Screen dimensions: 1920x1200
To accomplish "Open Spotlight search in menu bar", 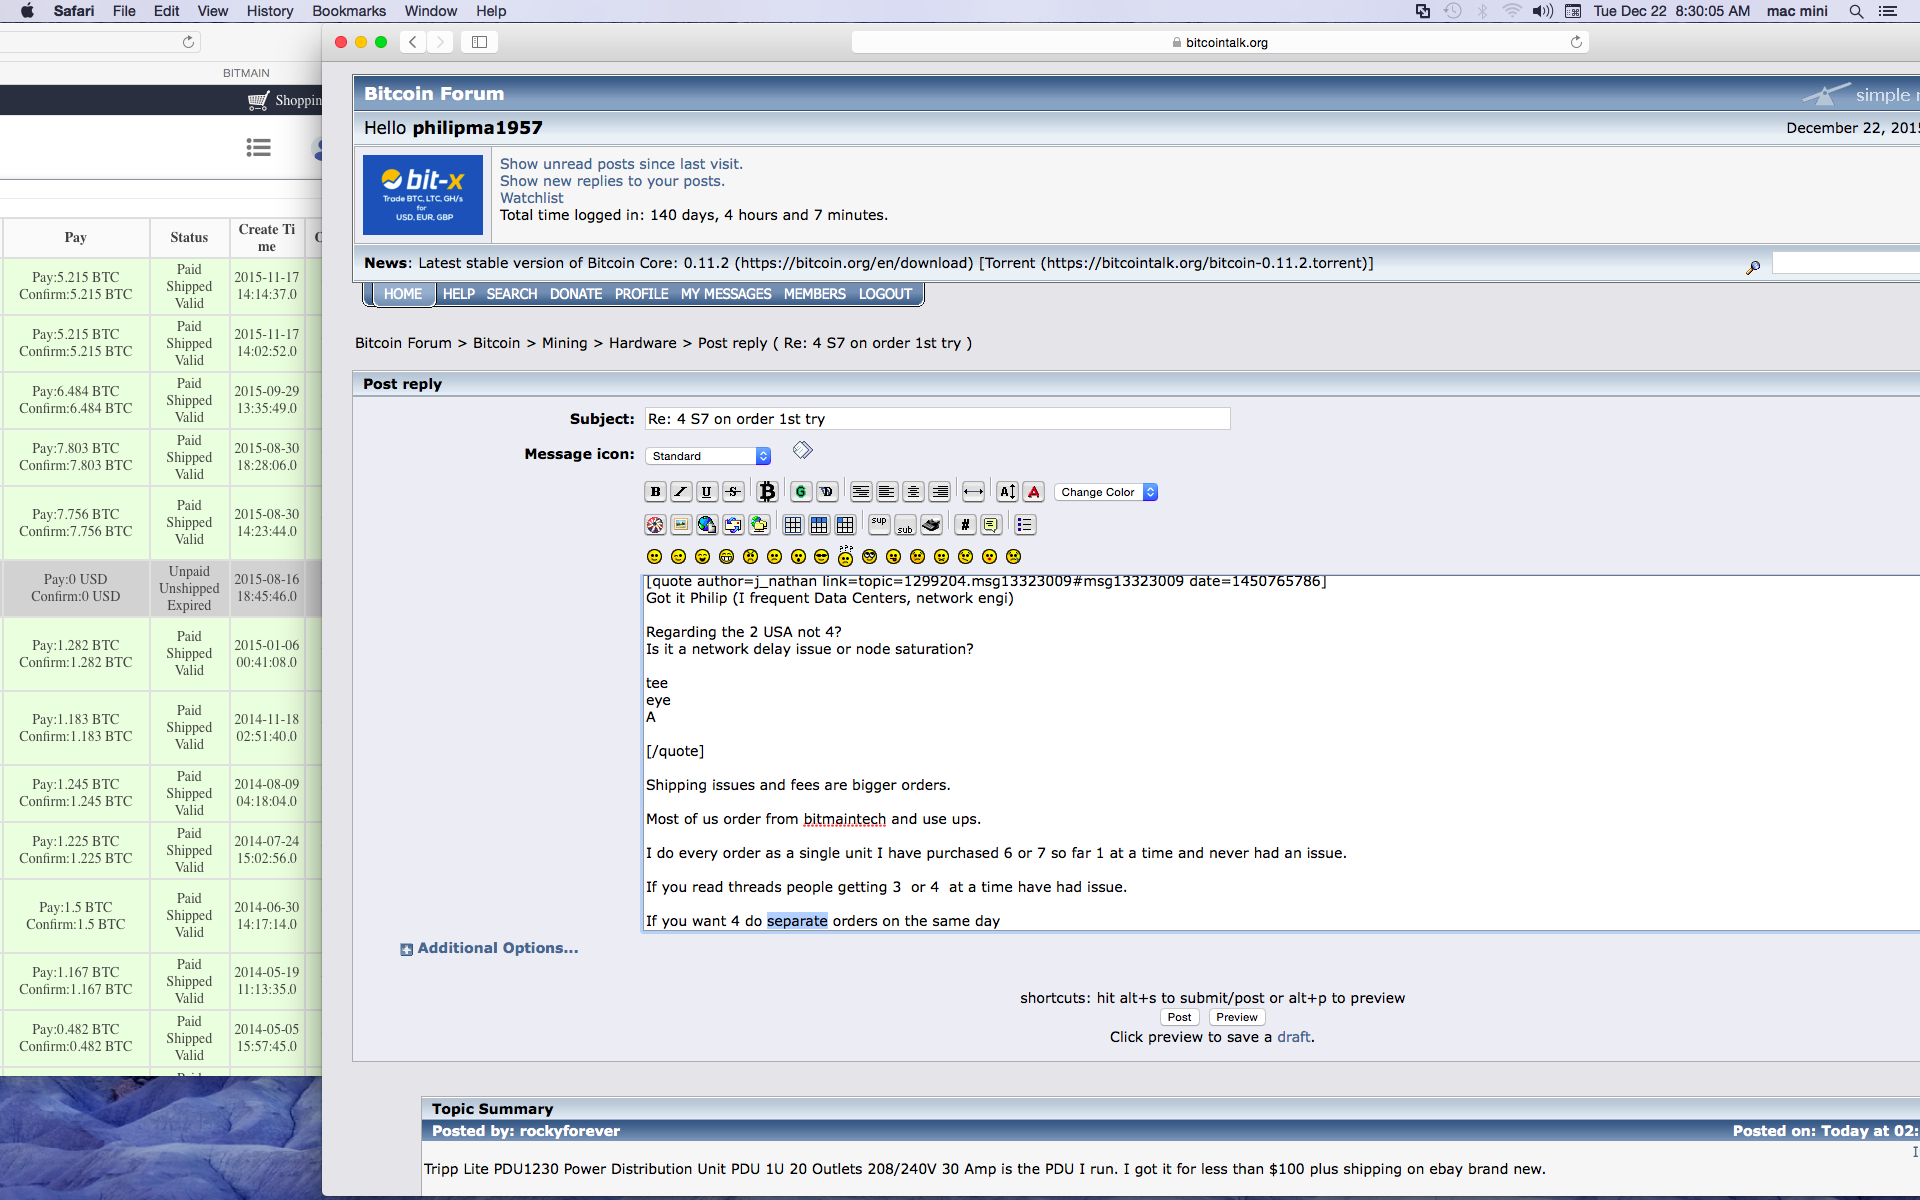I will point(1856,11).
